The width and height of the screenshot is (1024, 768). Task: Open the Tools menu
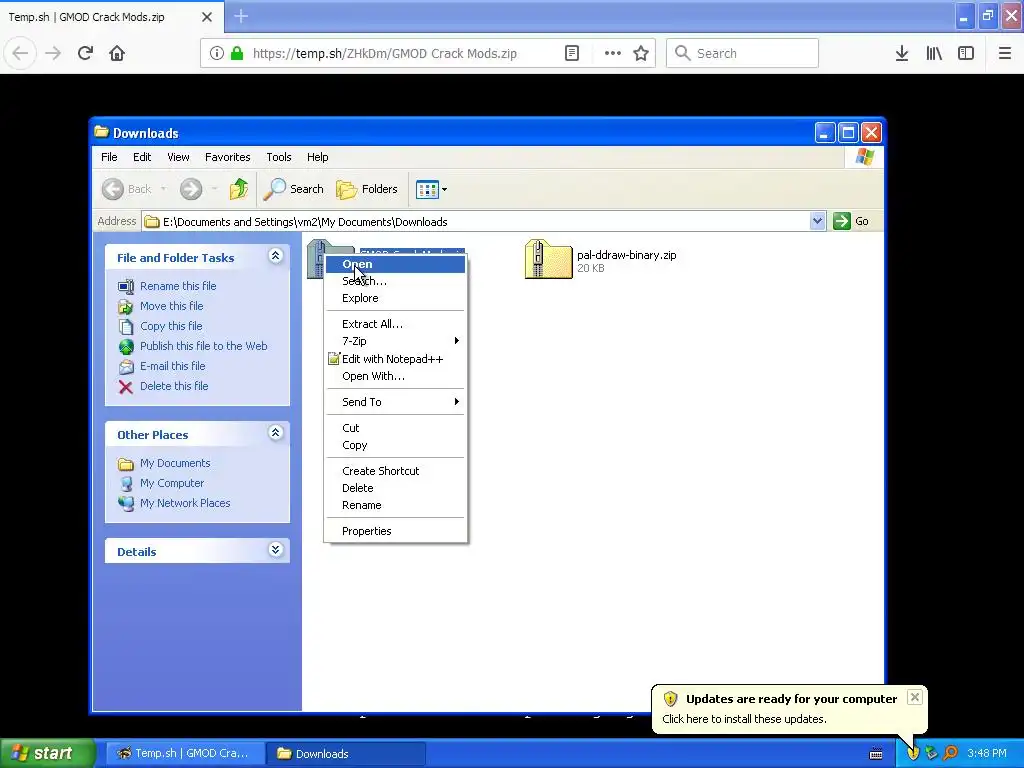click(x=279, y=157)
